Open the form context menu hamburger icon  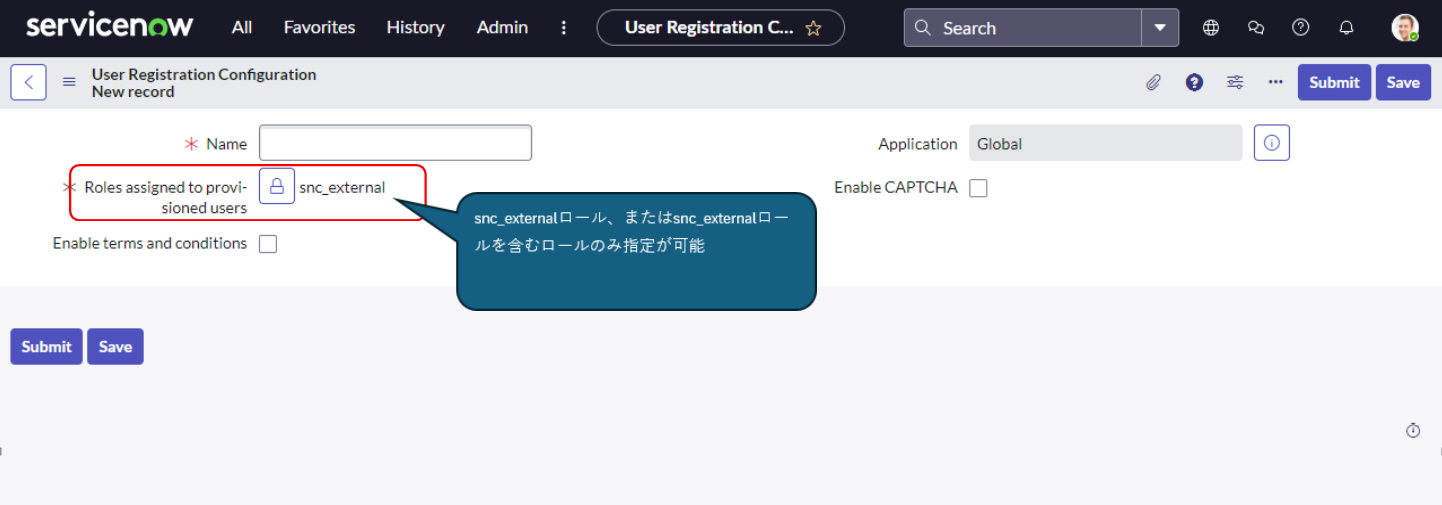(x=69, y=82)
